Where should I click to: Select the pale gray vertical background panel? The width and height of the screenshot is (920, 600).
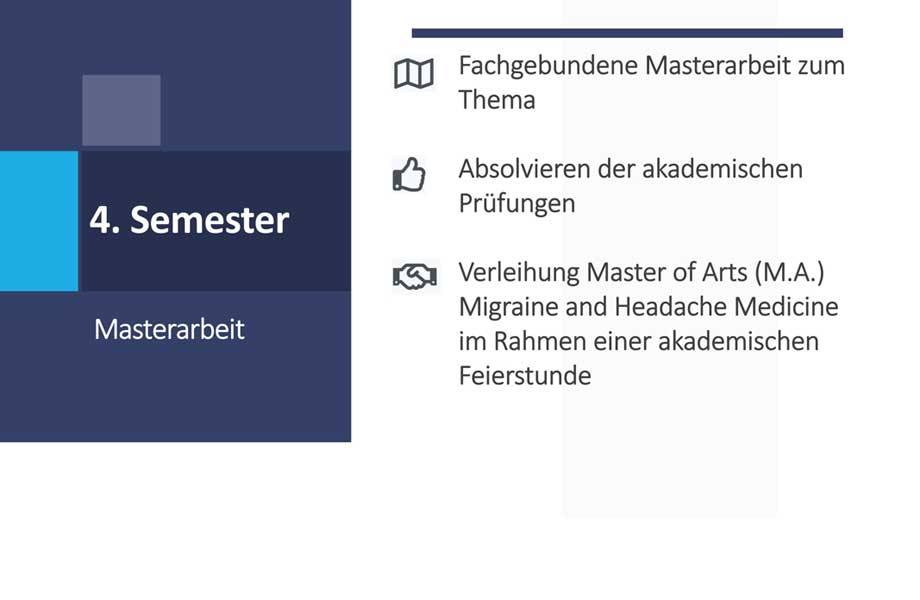pyautogui.click(x=669, y=460)
